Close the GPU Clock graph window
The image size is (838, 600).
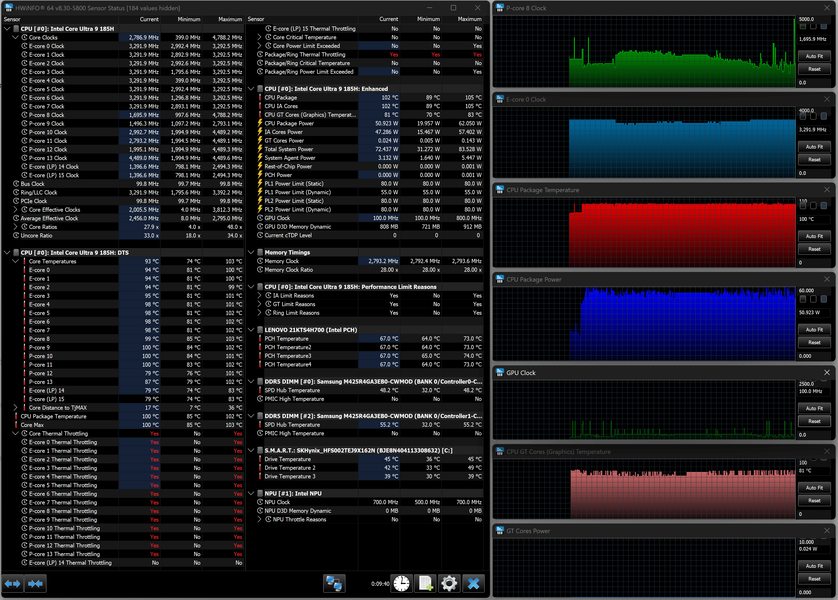coord(827,372)
